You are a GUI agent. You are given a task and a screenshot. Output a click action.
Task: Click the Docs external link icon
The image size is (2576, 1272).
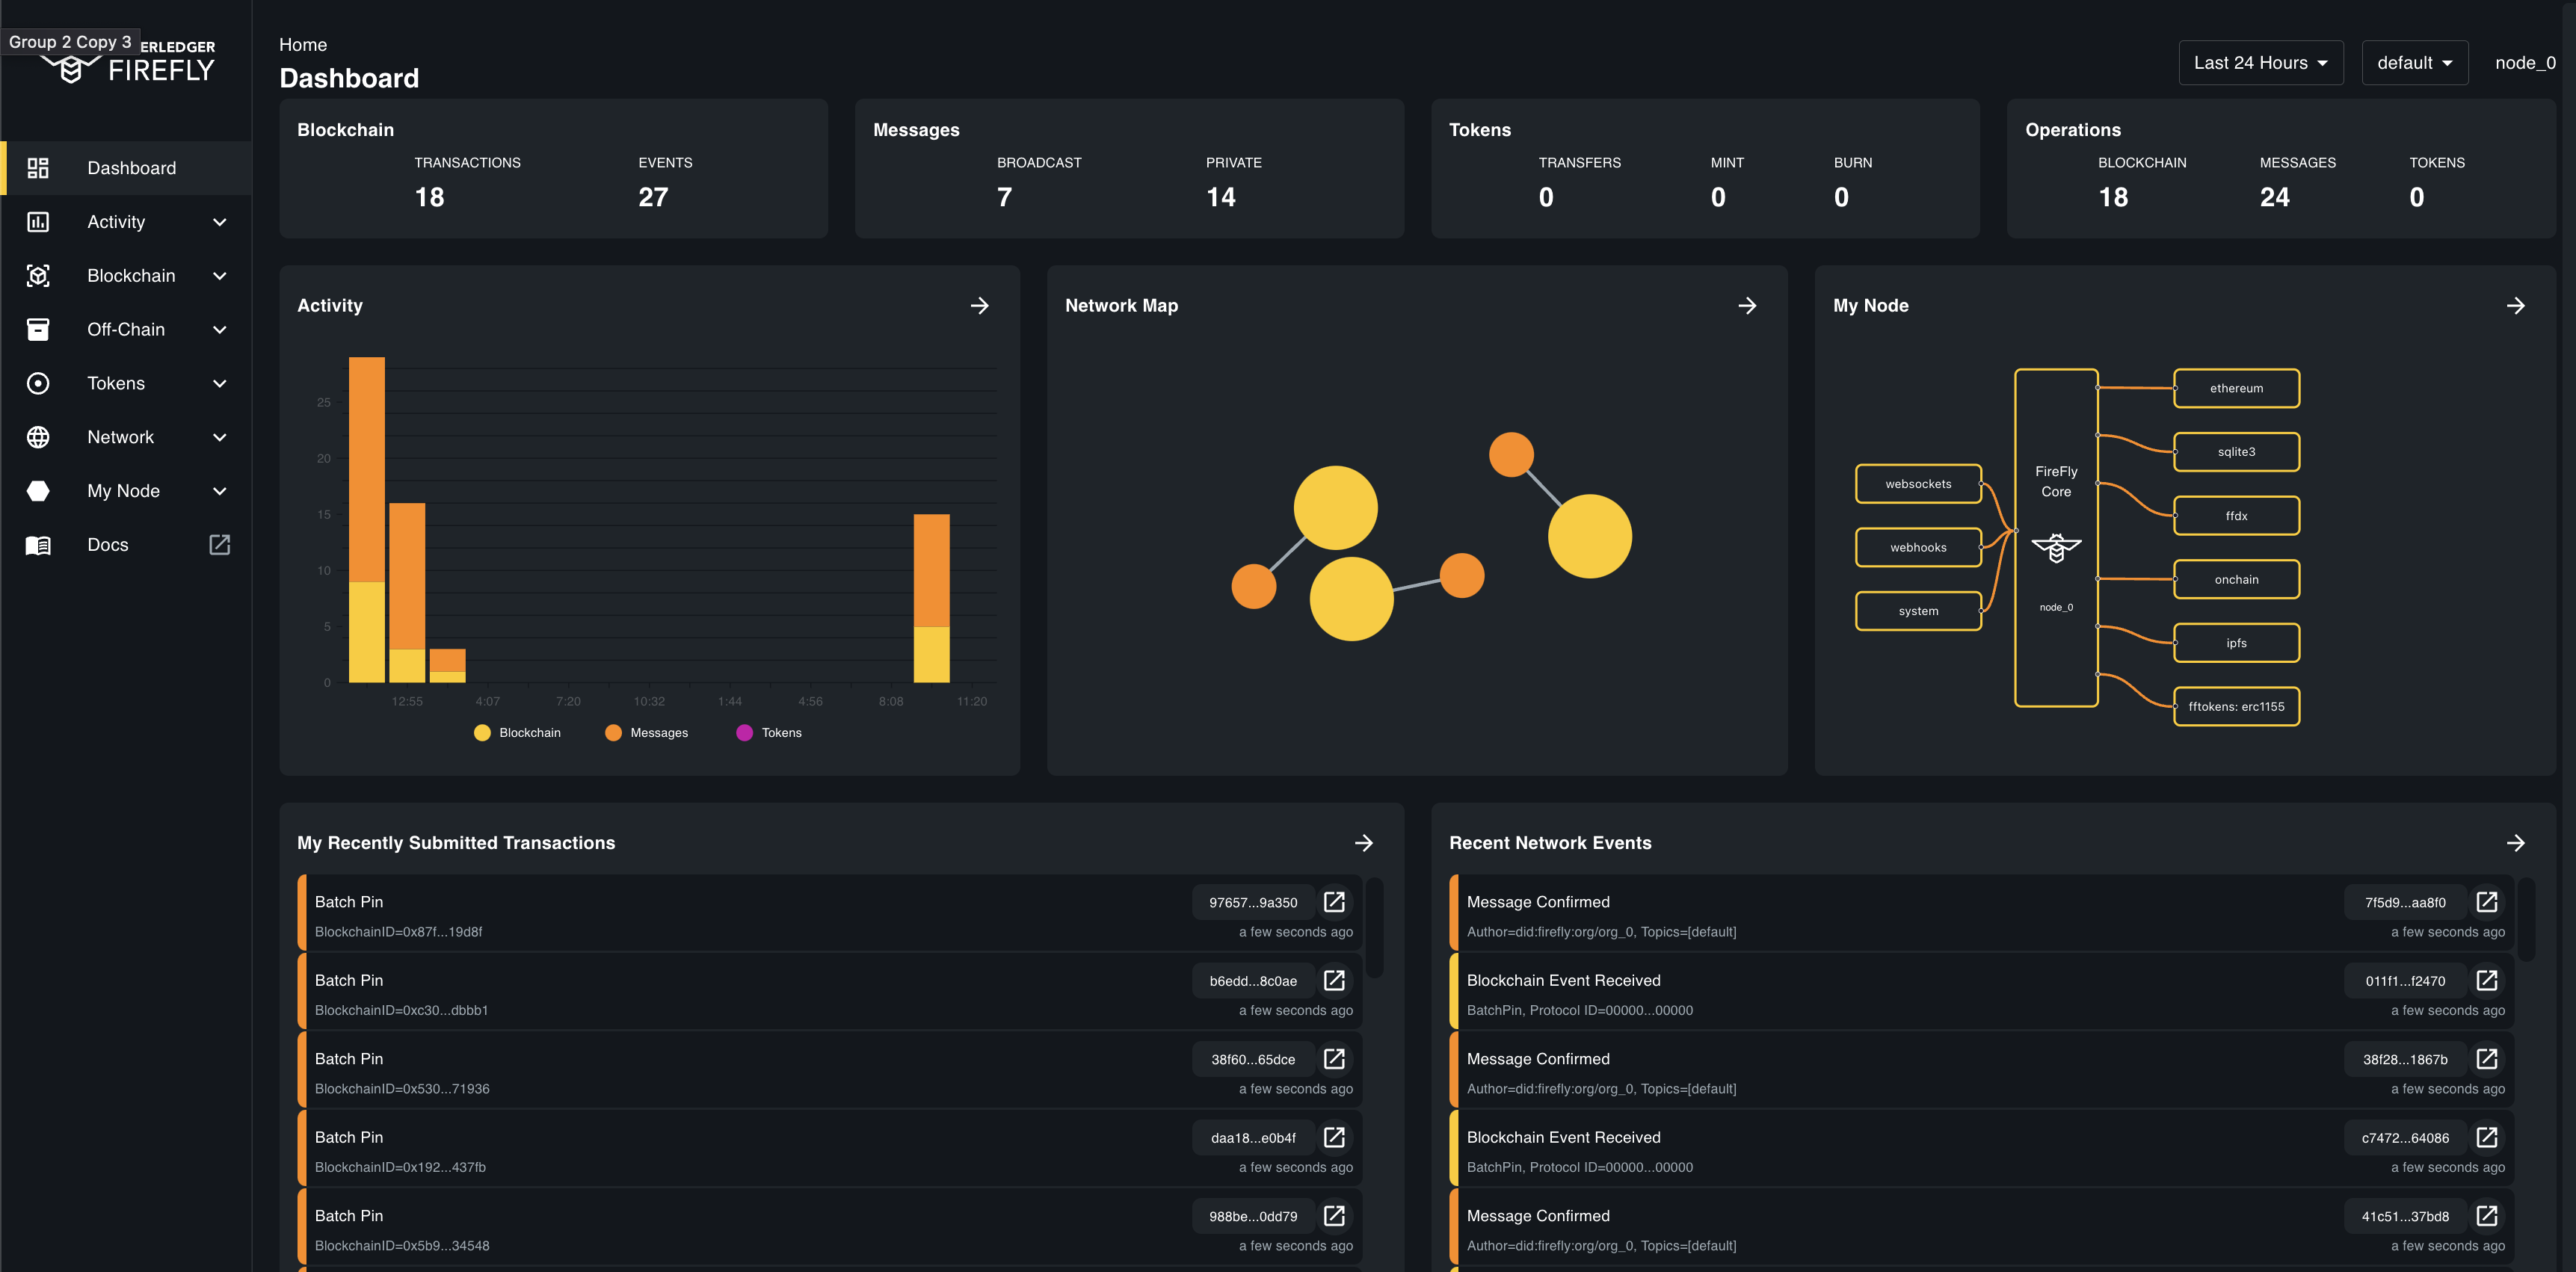(x=219, y=544)
